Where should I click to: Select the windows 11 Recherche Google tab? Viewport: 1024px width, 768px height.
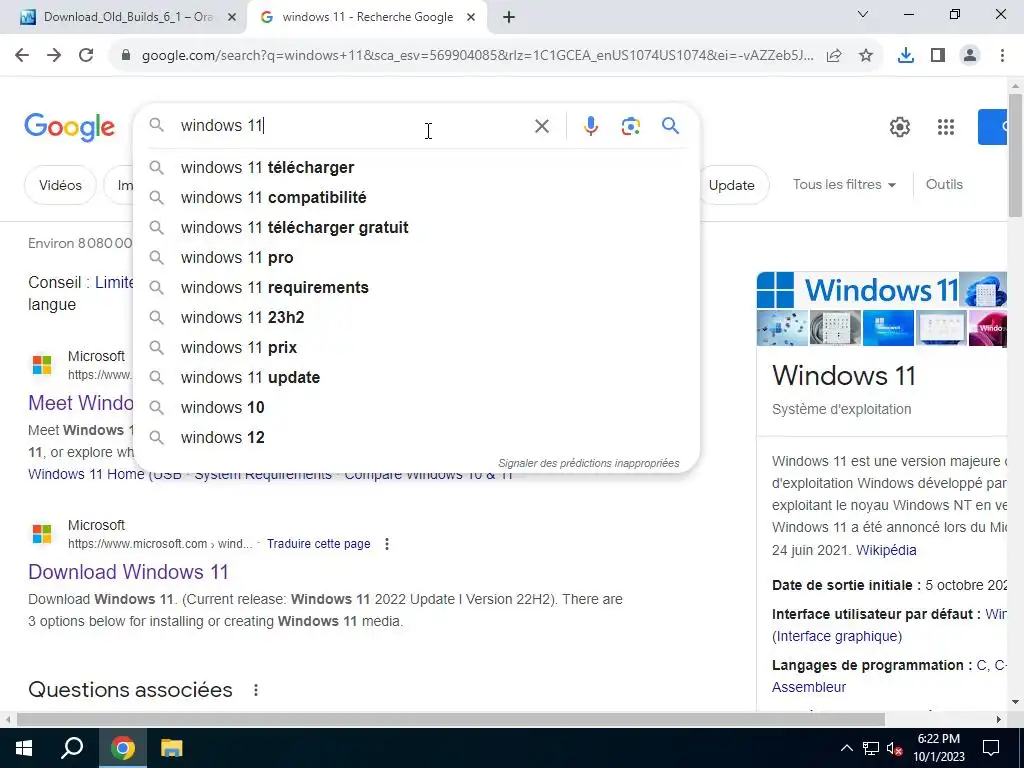[367, 17]
